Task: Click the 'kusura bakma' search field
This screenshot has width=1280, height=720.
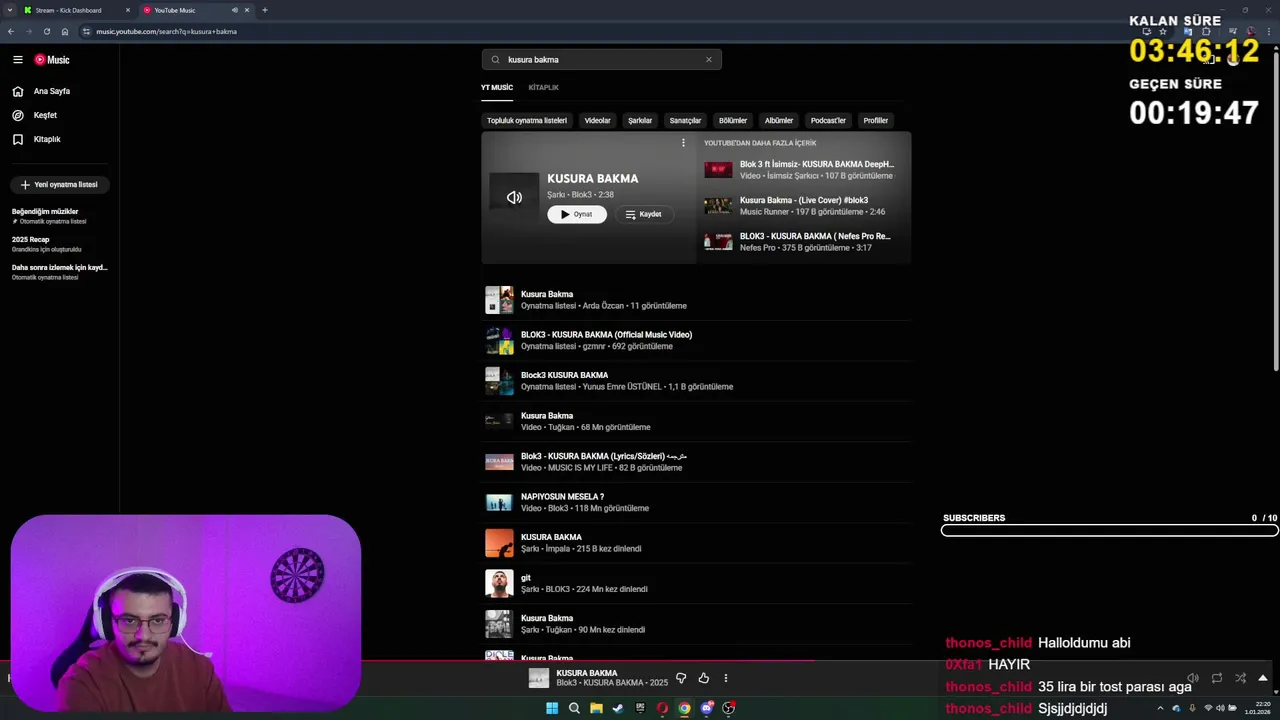Action: [601, 60]
